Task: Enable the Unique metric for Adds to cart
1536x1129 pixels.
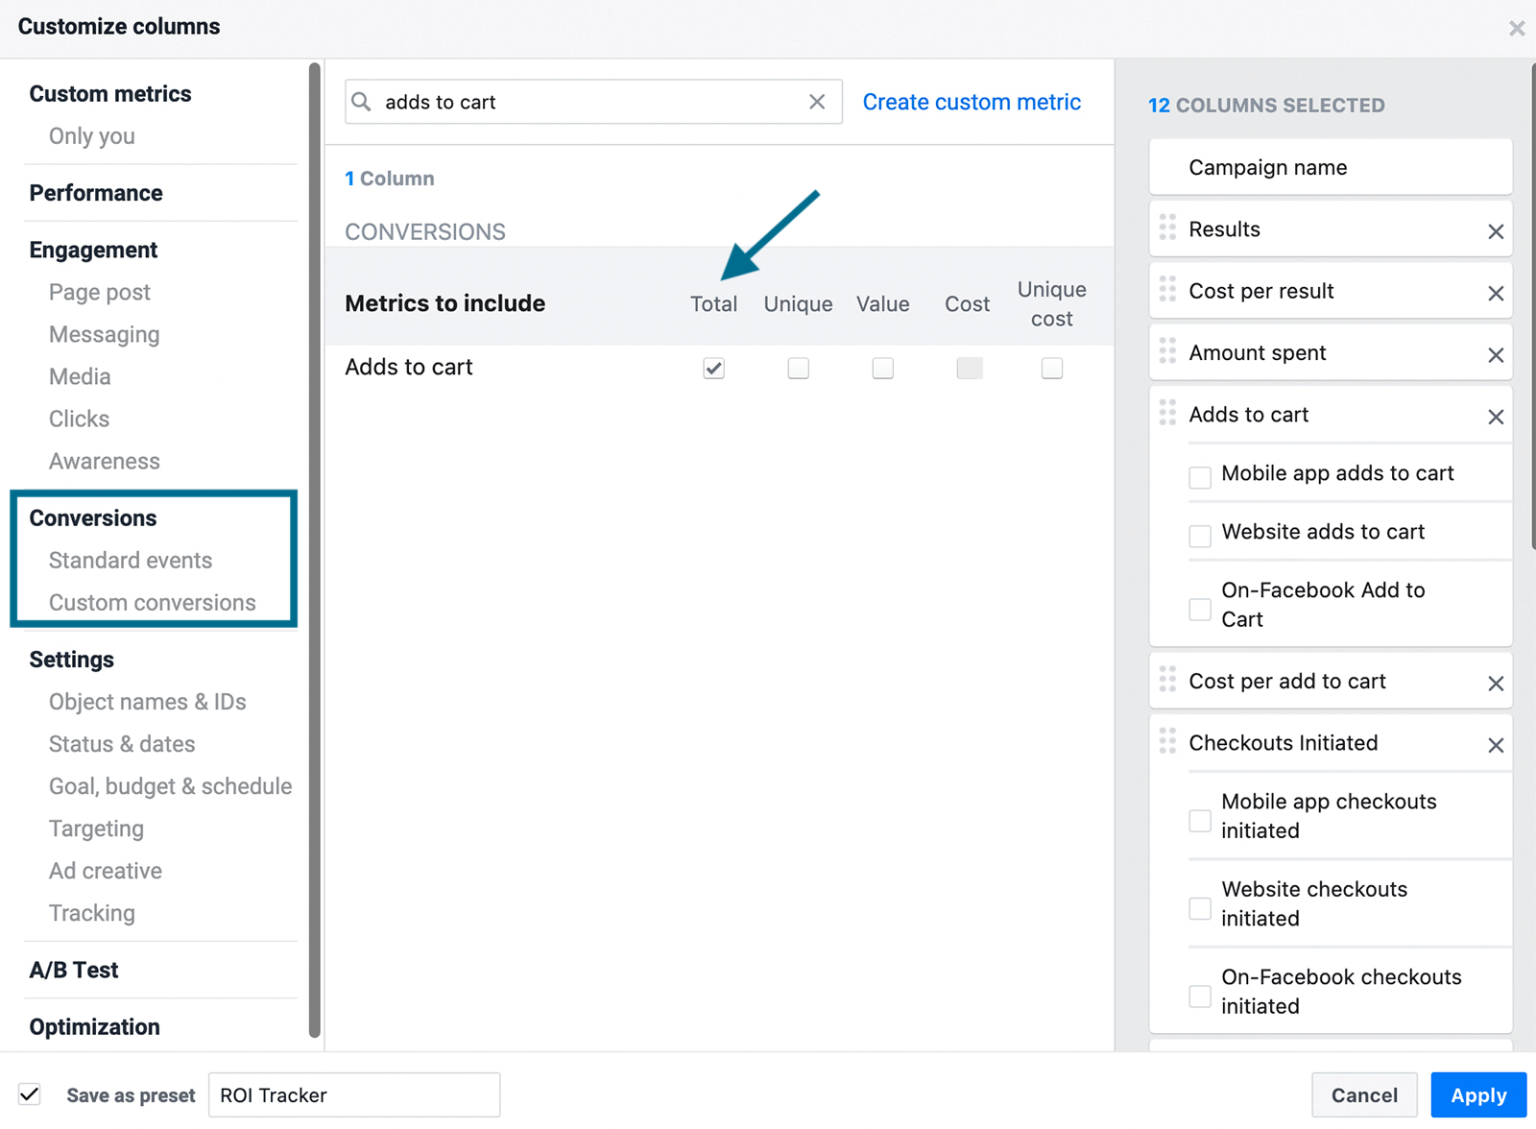Action: click(797, 368)
